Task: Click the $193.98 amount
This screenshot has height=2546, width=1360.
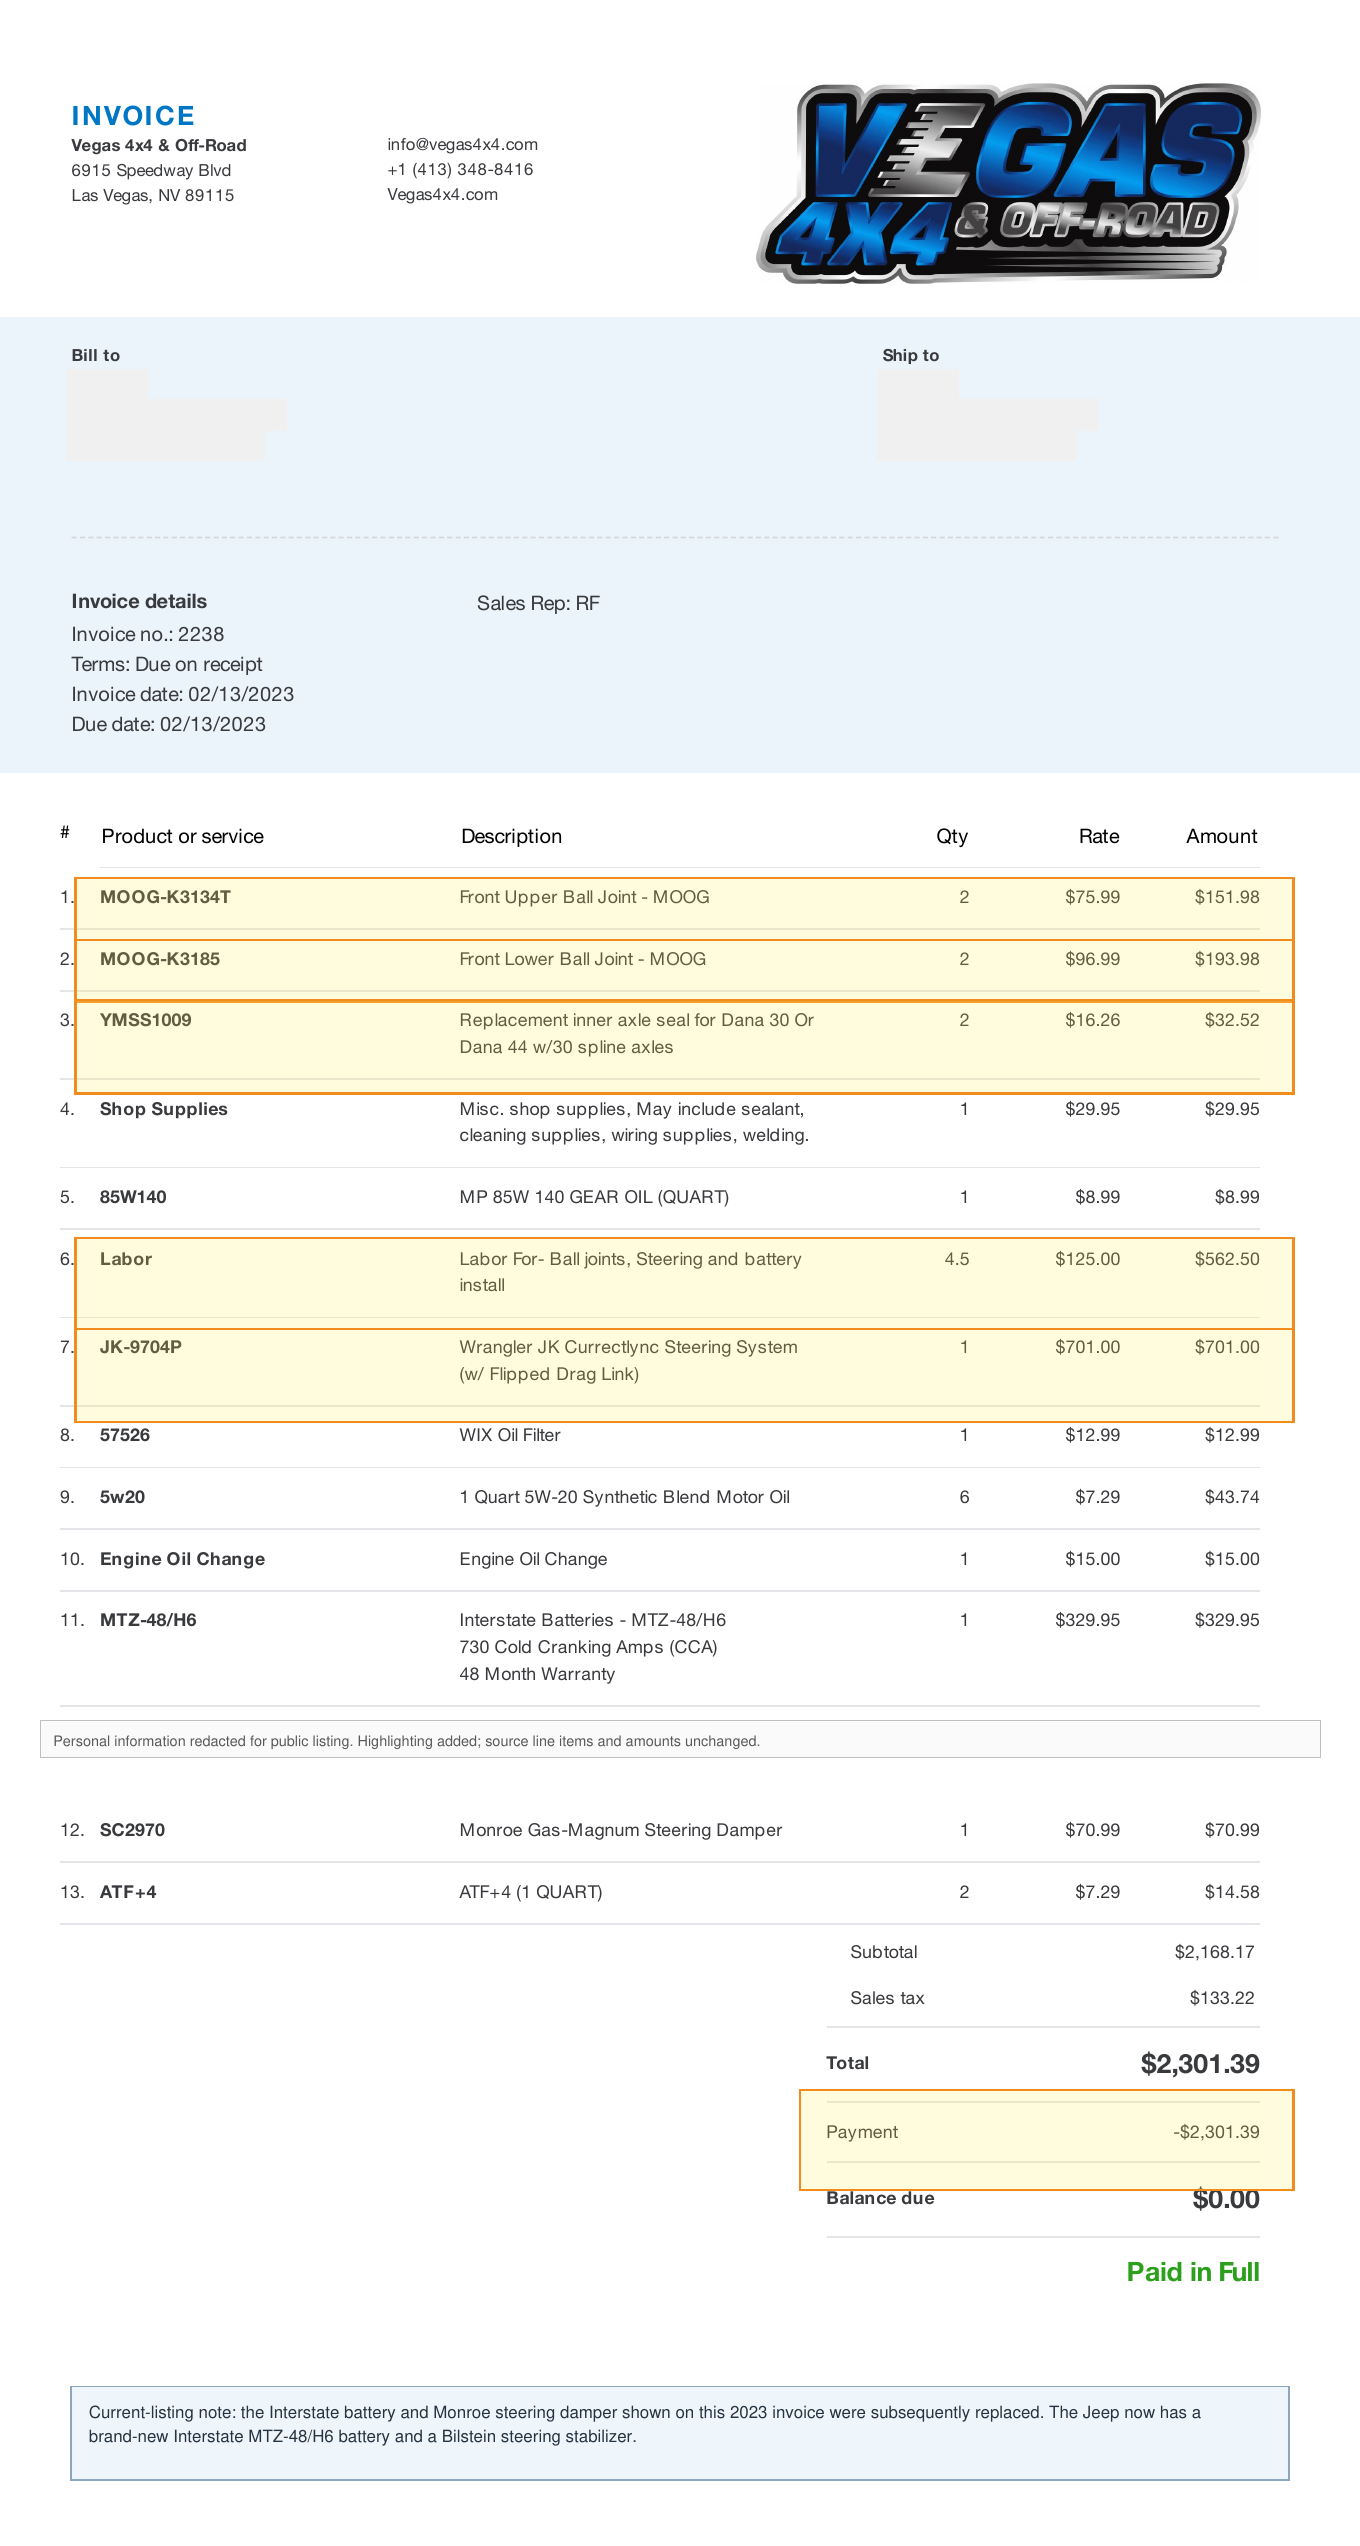Action: pyautogui.click(x=1227, y=959)
